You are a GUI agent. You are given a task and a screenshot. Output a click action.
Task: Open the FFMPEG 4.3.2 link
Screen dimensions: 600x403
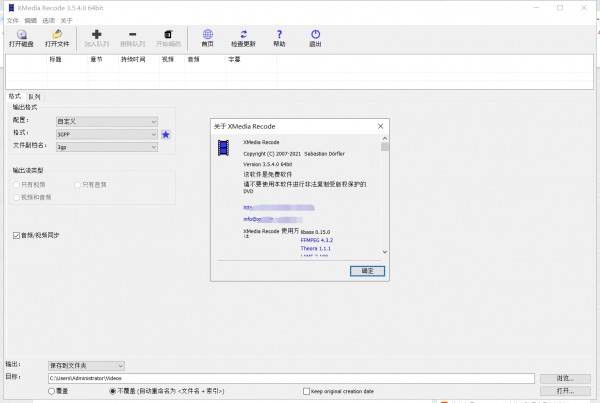point(317,240)
